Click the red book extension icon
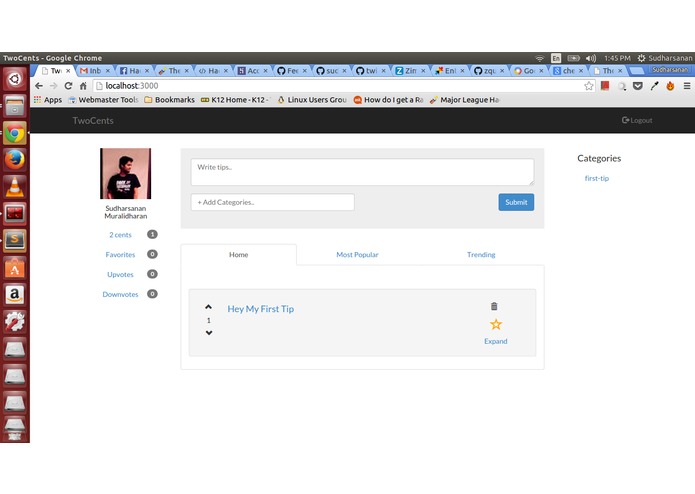 click(x=605, y=86)
